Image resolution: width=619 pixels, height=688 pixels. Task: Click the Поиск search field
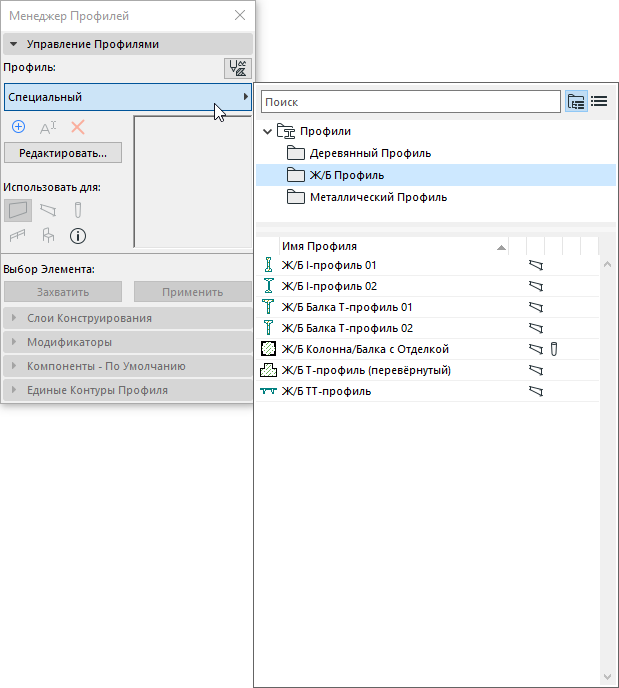pyautogui.click(x=411, y=102)
